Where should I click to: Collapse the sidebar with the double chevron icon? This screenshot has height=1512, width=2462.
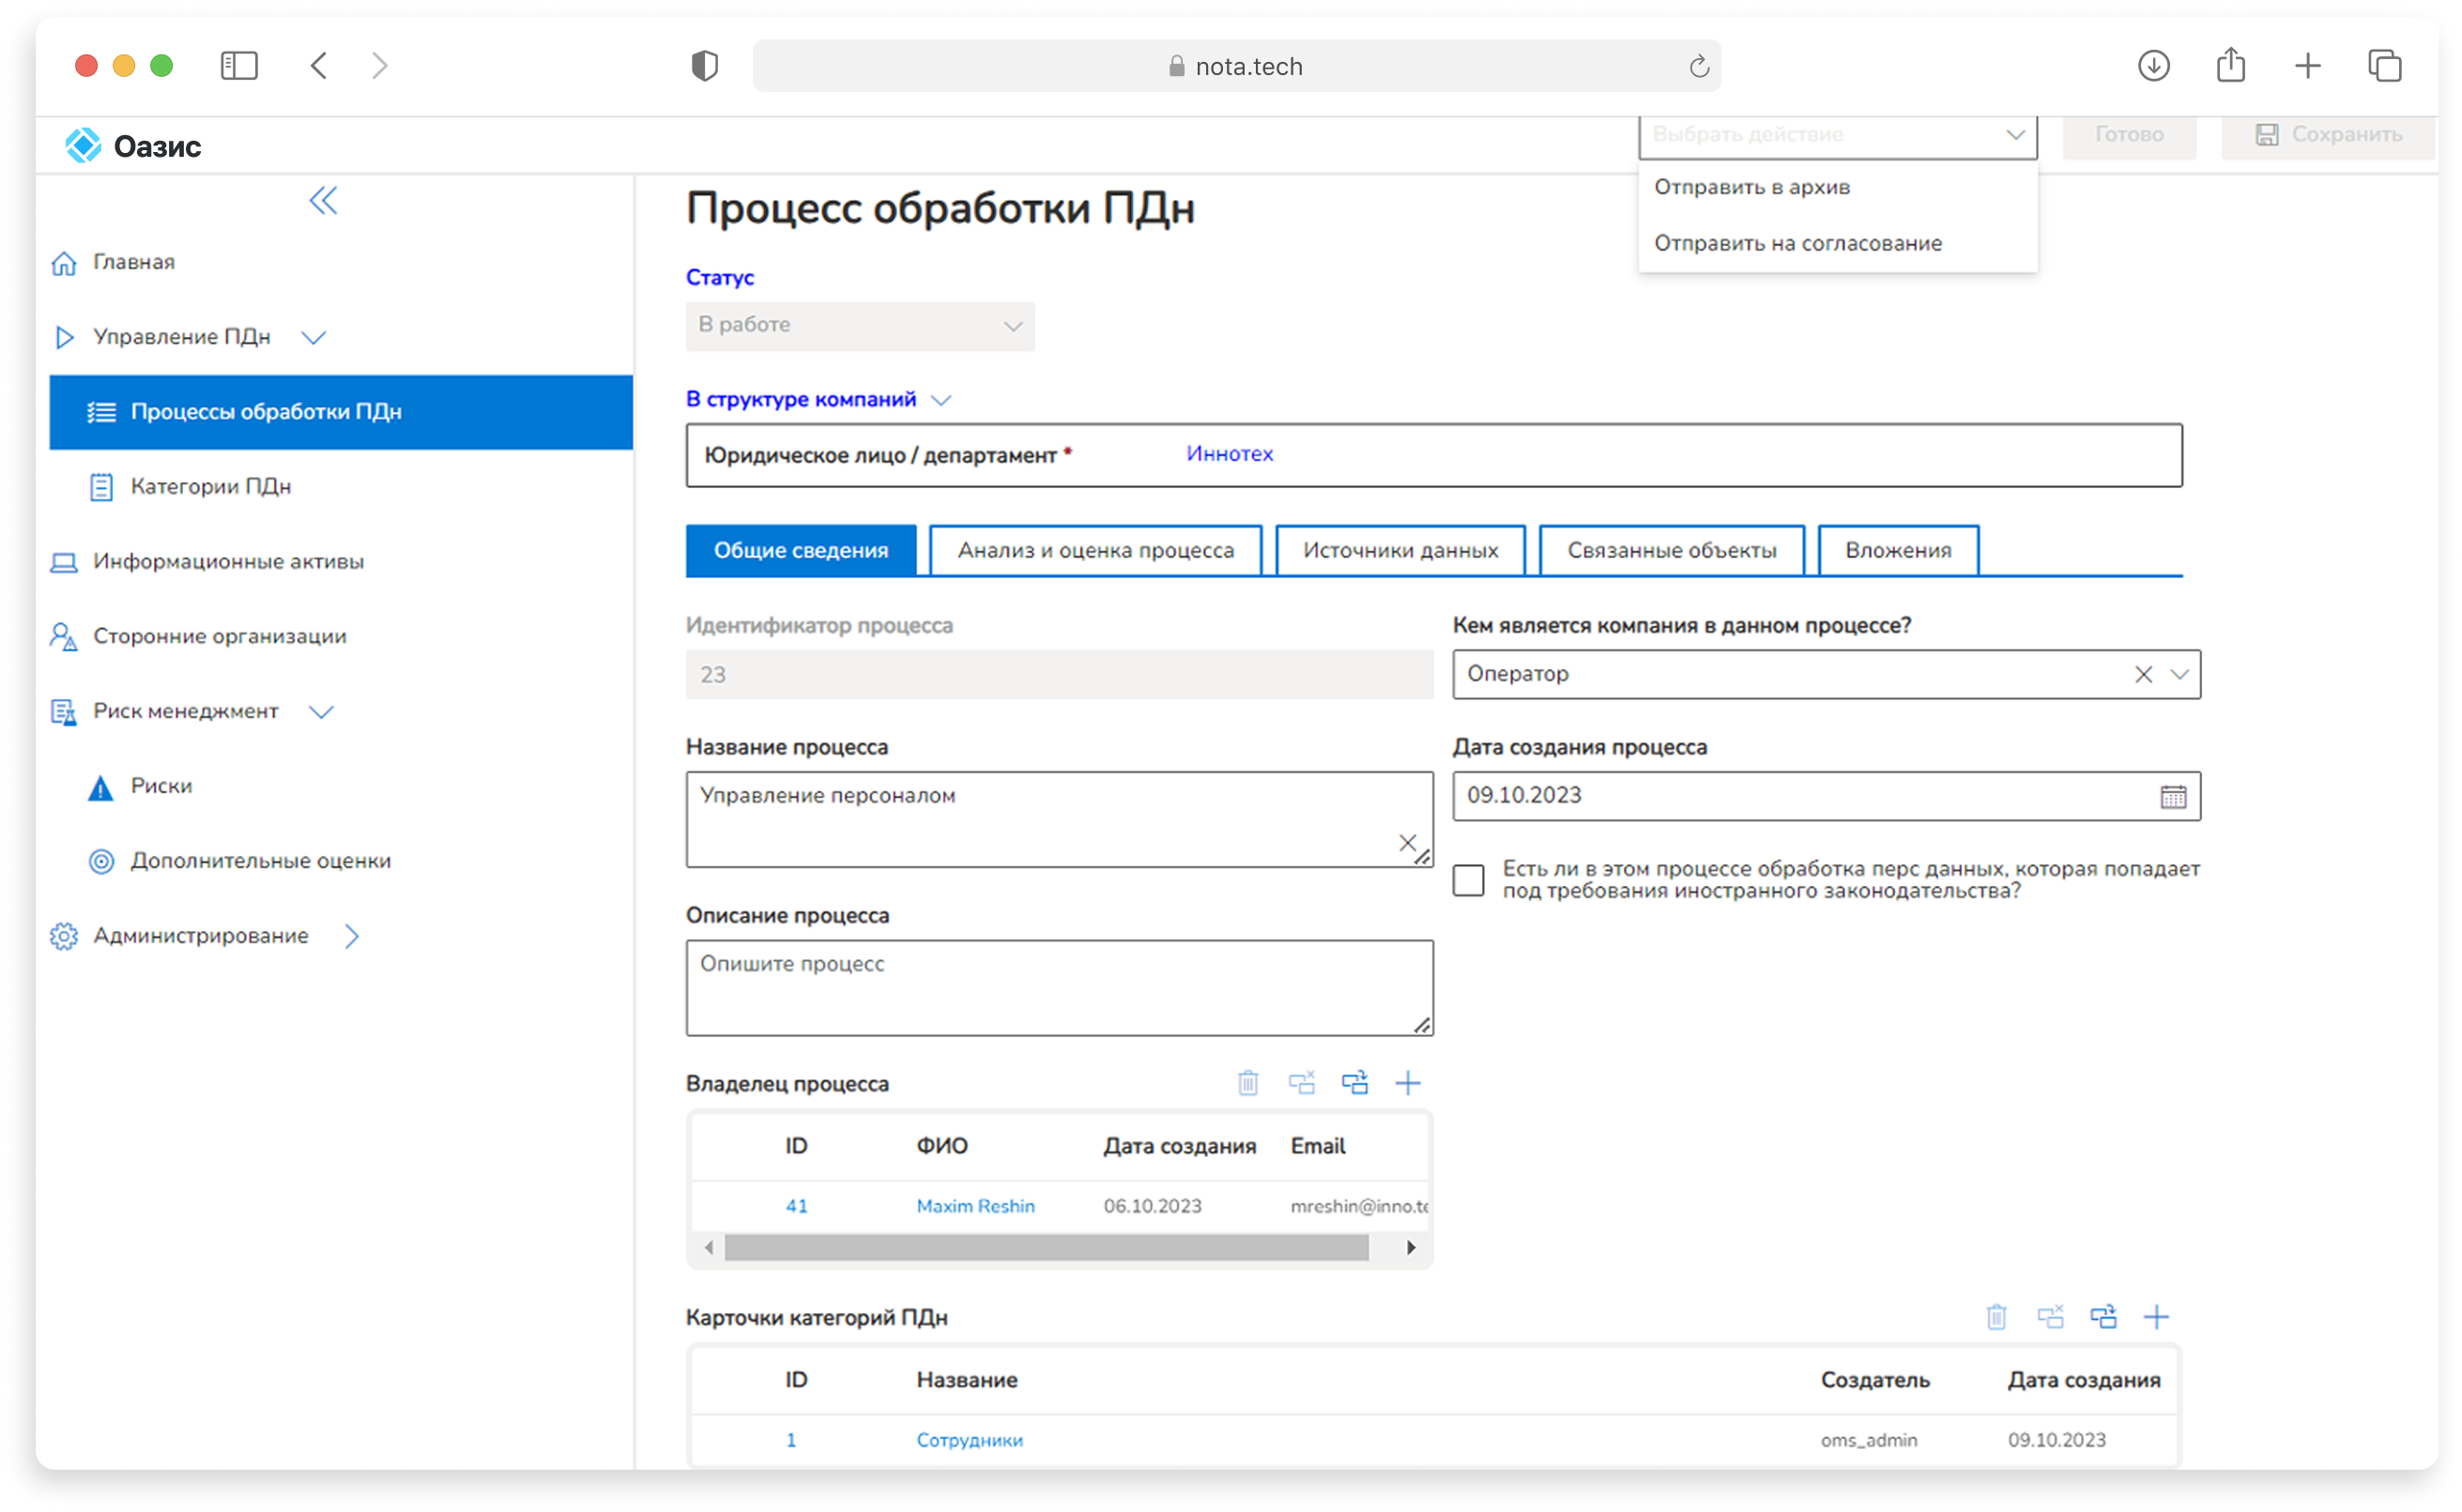point(323,201)
